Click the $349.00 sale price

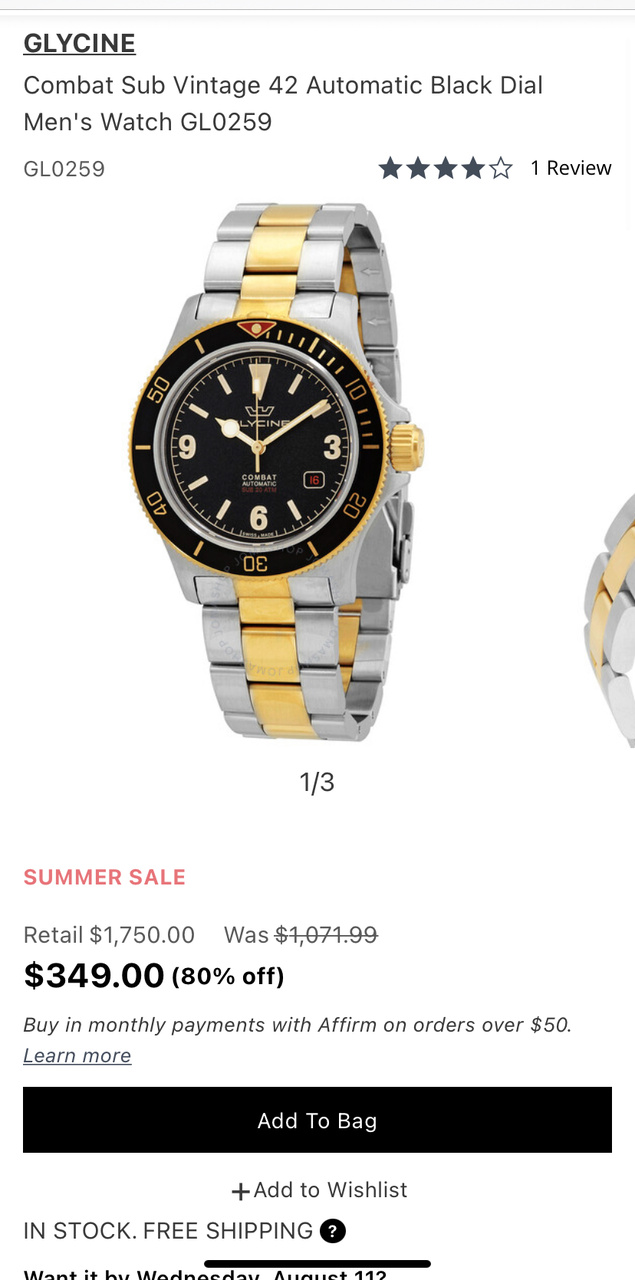click(94, 975)
